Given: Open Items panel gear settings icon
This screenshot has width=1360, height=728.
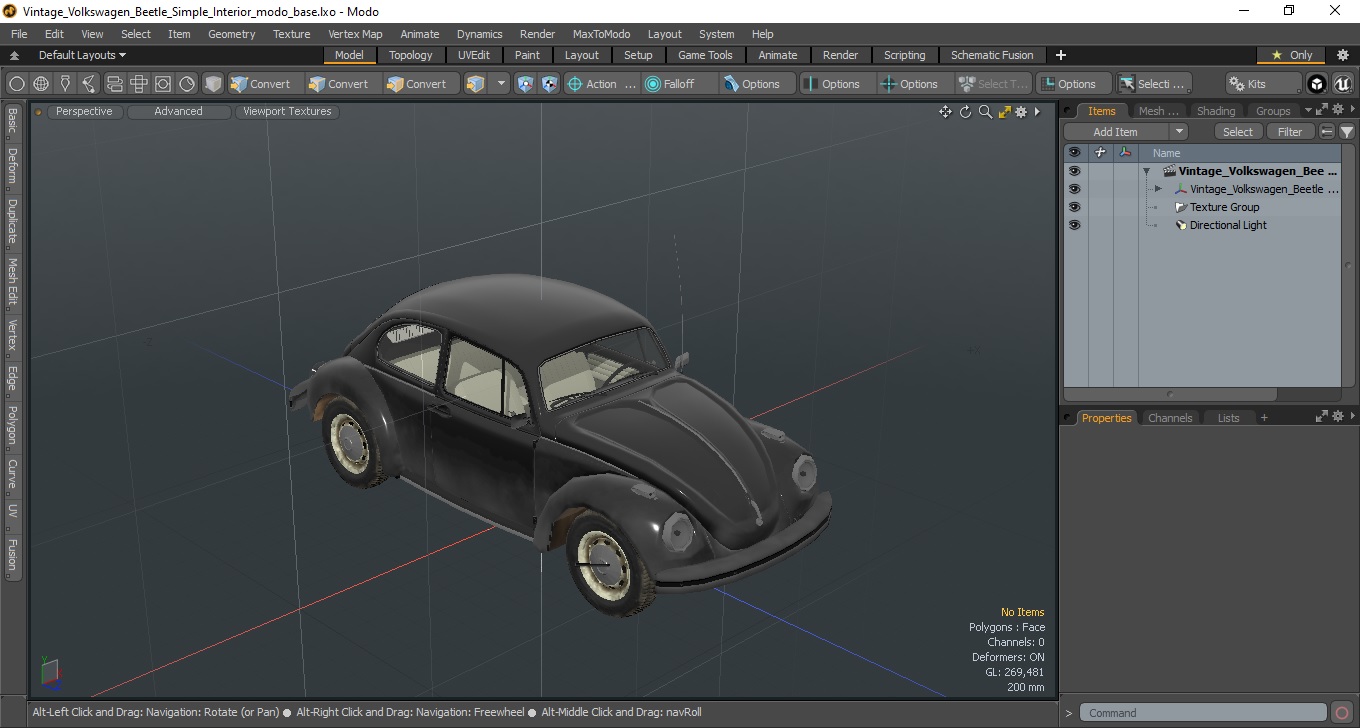Looking at the screenshot, I should pyautogui.click(x=1336, y=110).
